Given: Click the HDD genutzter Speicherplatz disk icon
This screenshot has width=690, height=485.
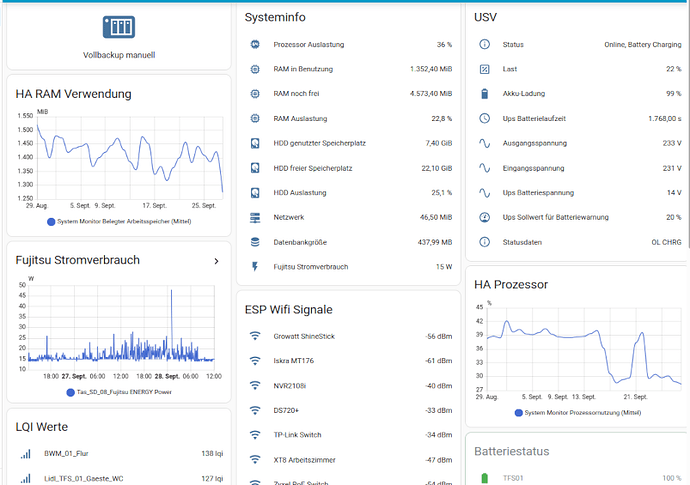Looking at the screenshot, I should click(x=255, y=143).
